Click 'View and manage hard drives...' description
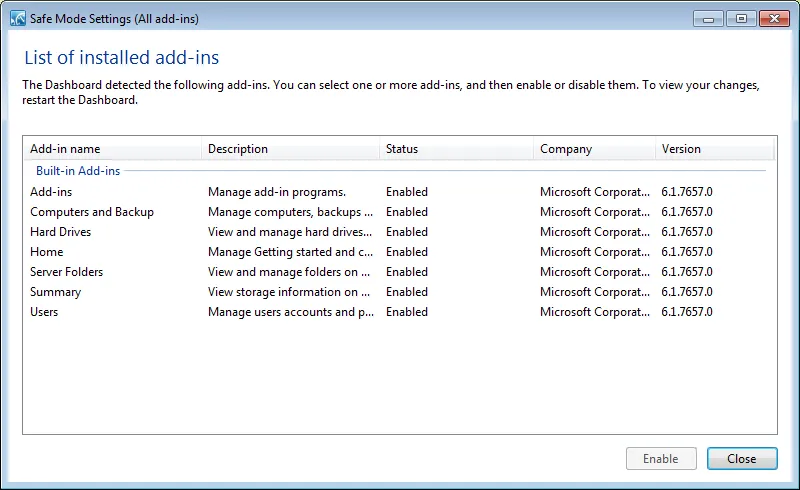 pyautogui.click(x=290, y=232)
